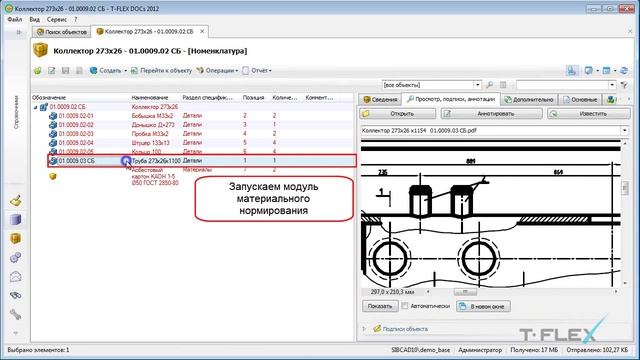640x360 pixels.
Task: Open the PDF file selector dropdown
Action: (x=624, y=131)
